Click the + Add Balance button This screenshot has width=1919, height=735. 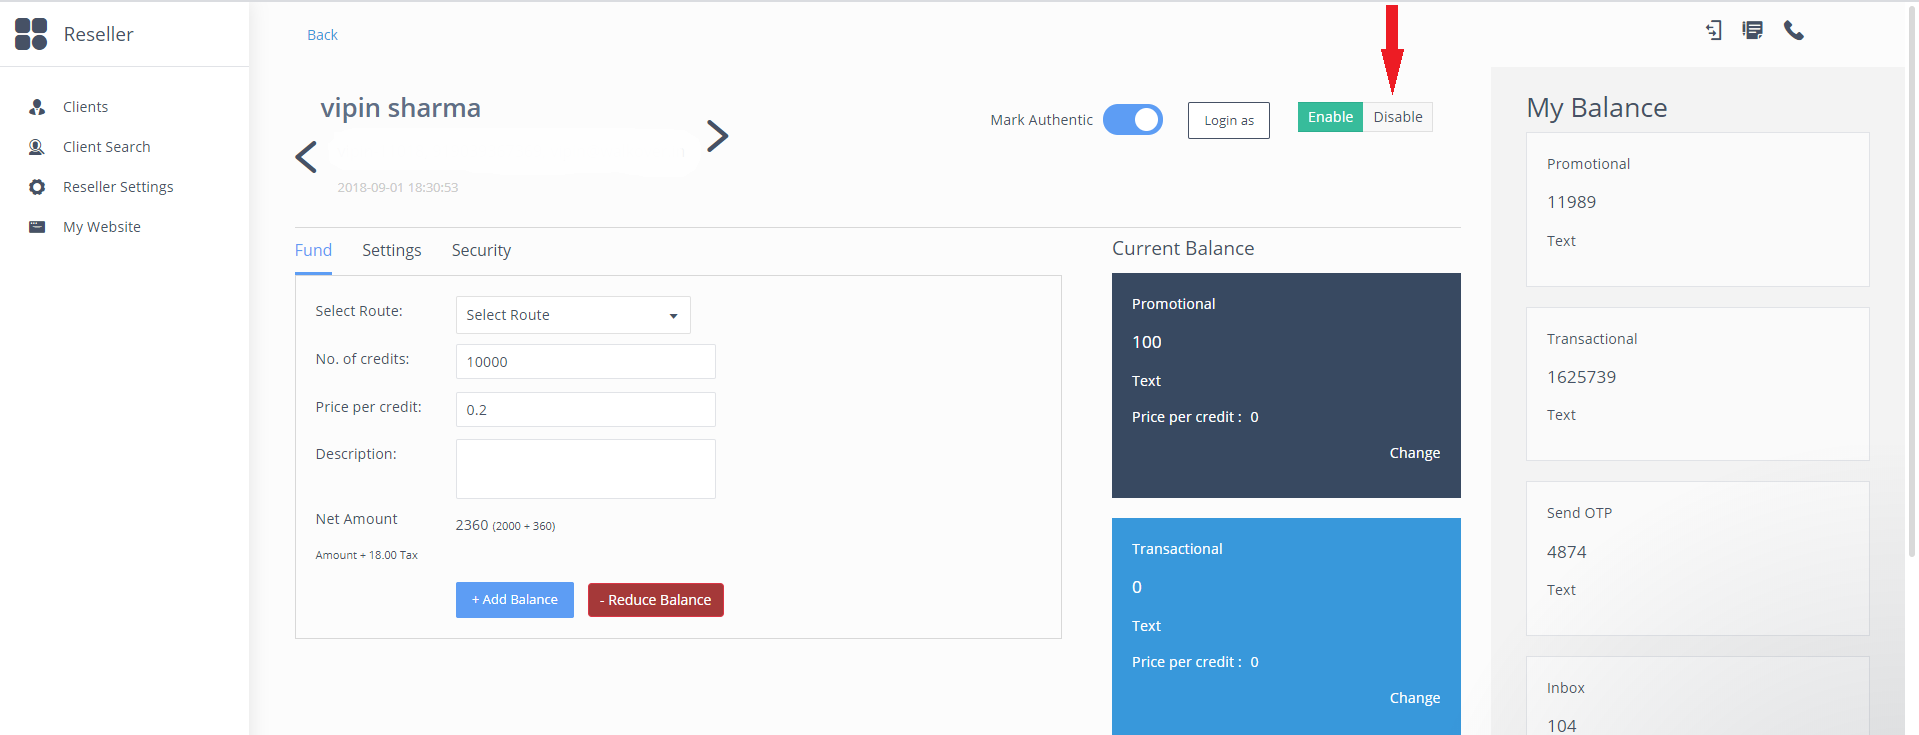coord(515,600)
